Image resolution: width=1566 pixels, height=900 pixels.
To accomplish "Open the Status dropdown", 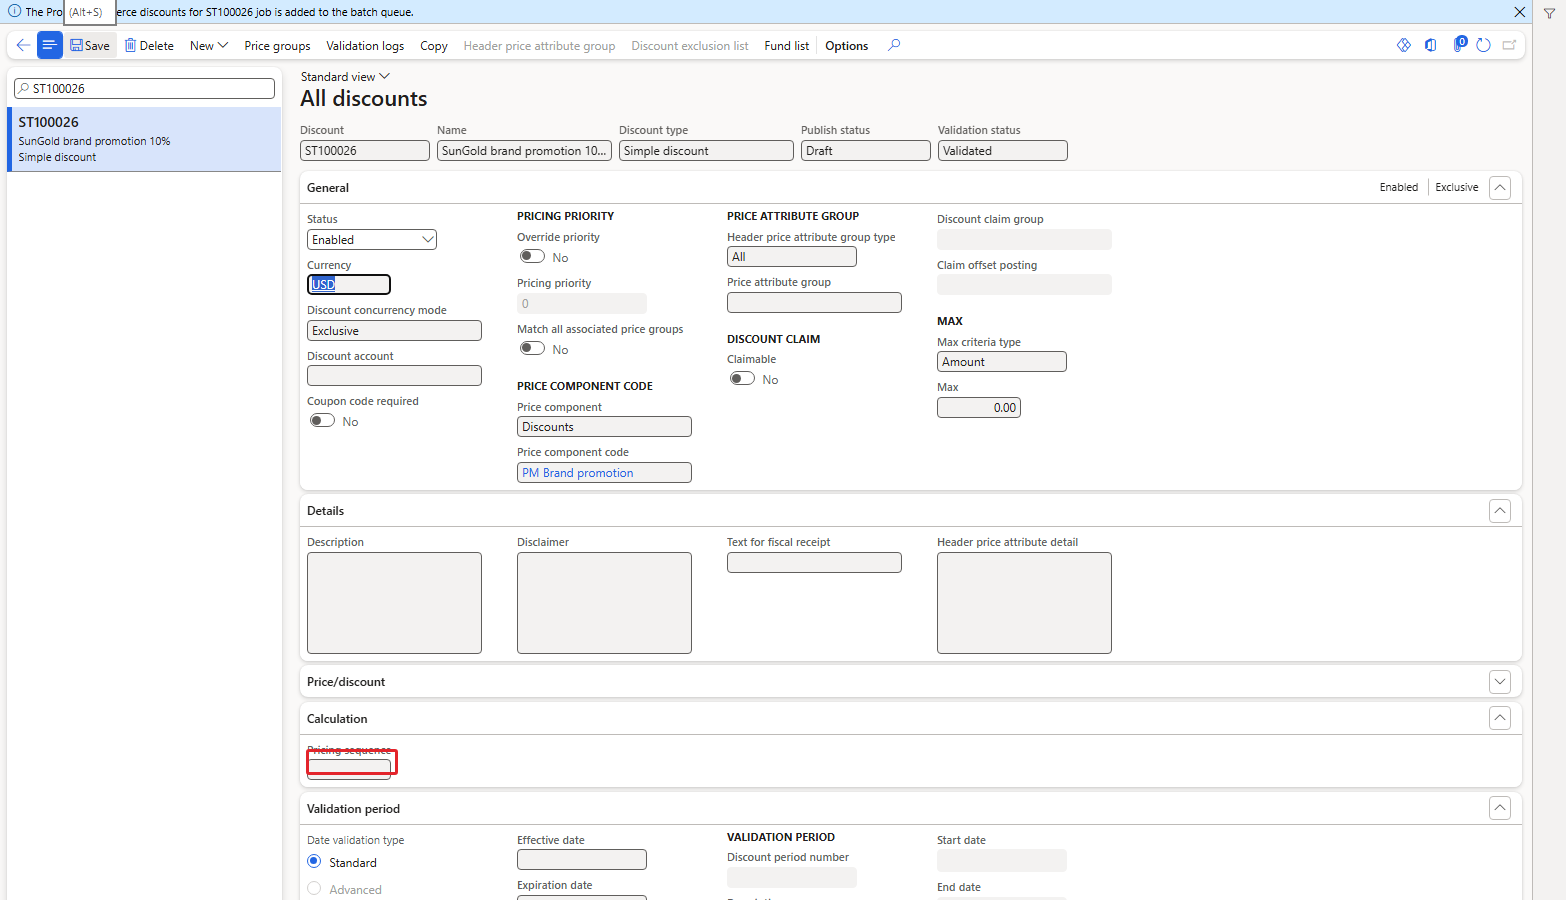I will click(x=372, y=240).
